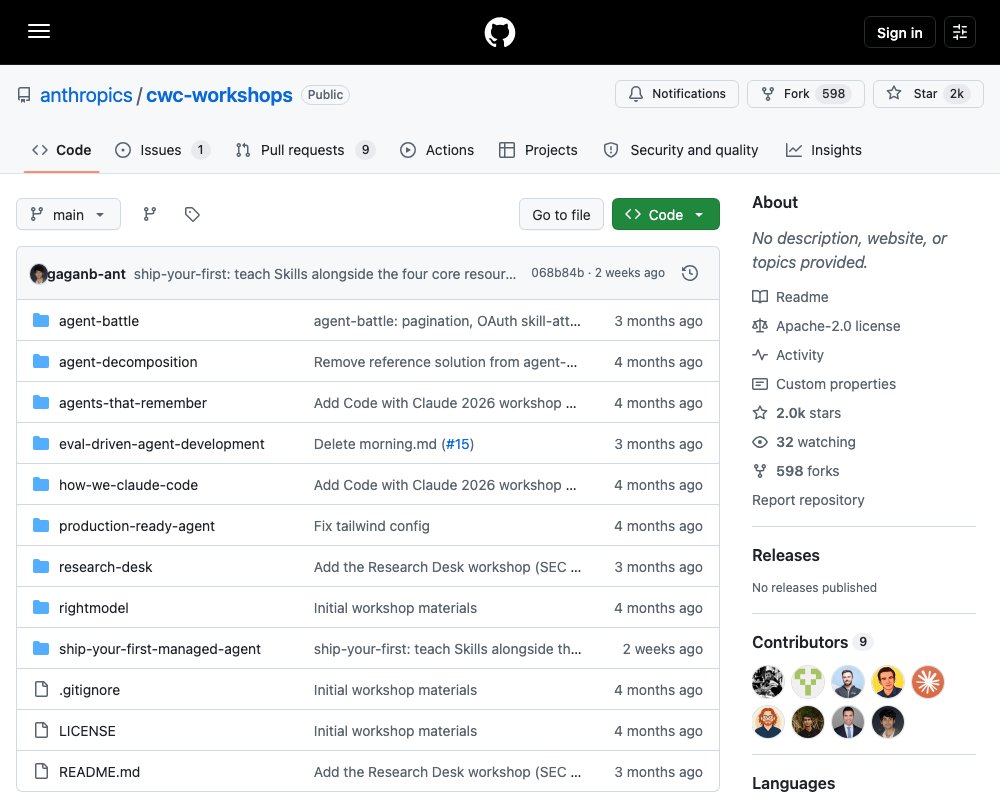
Task: Open Custom properties link
Action: tap(824, 384)
